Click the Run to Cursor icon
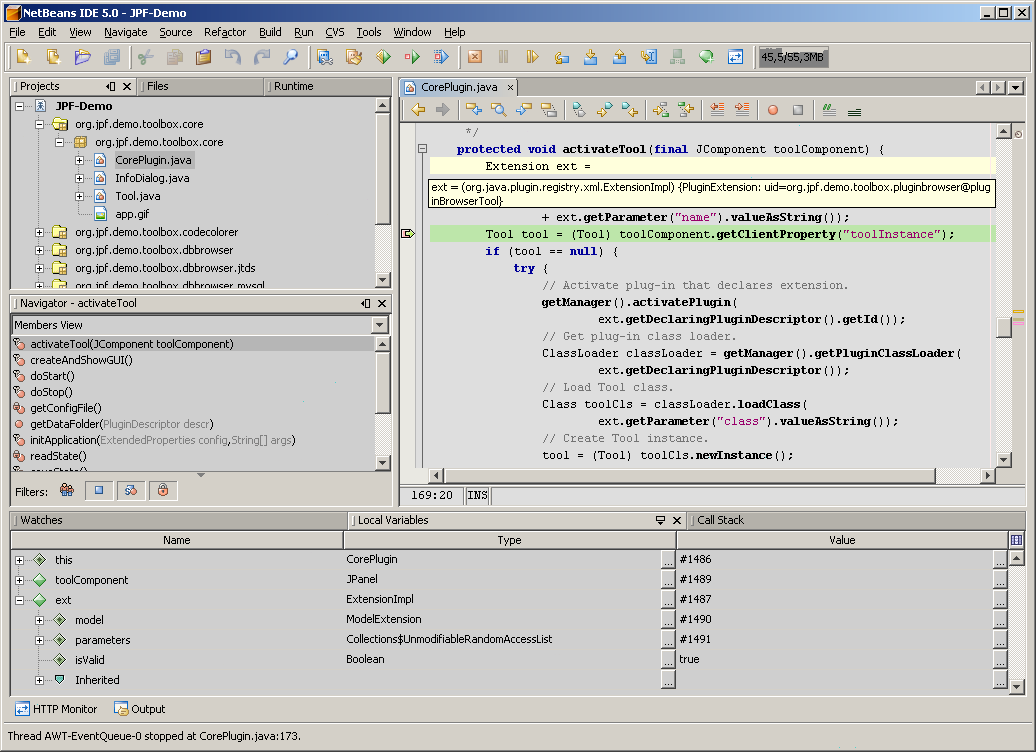The image size is (1036, 752). [x=649, y=57]
